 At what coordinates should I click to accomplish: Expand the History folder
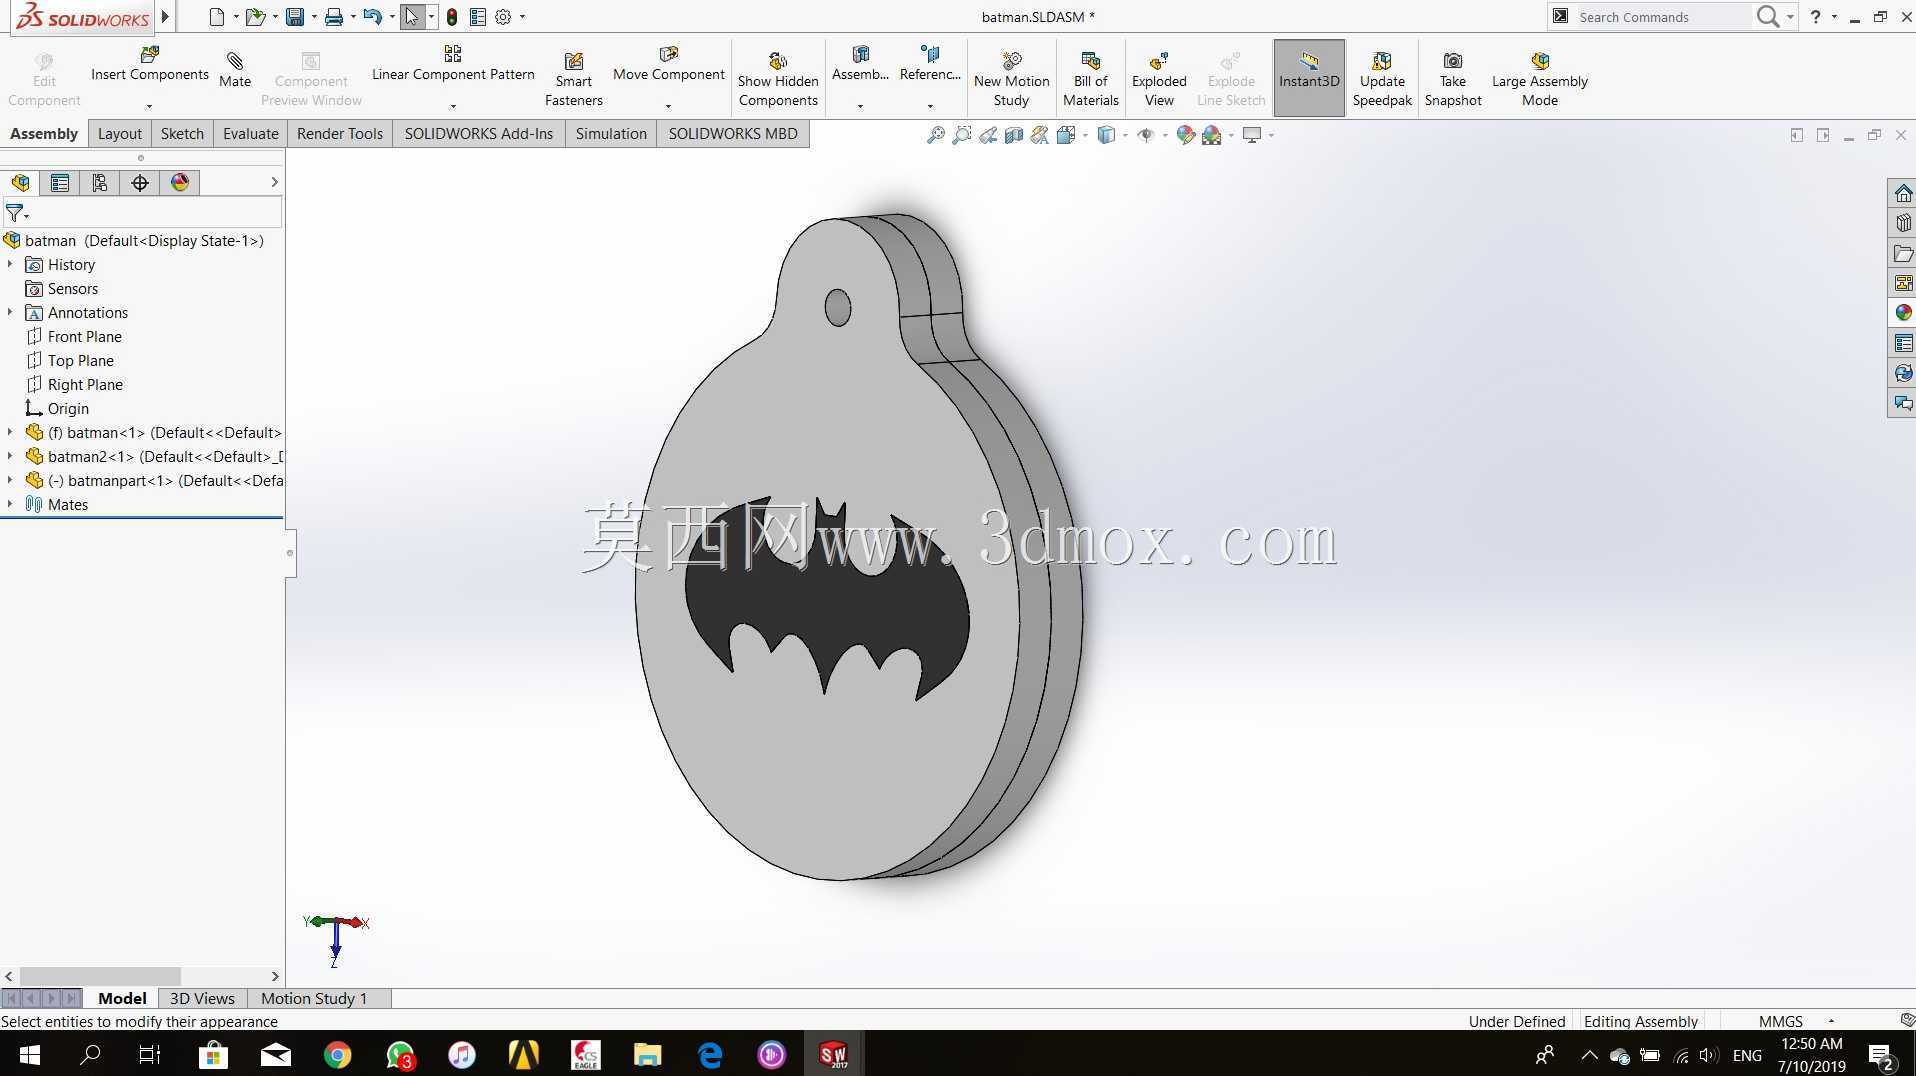10,264
